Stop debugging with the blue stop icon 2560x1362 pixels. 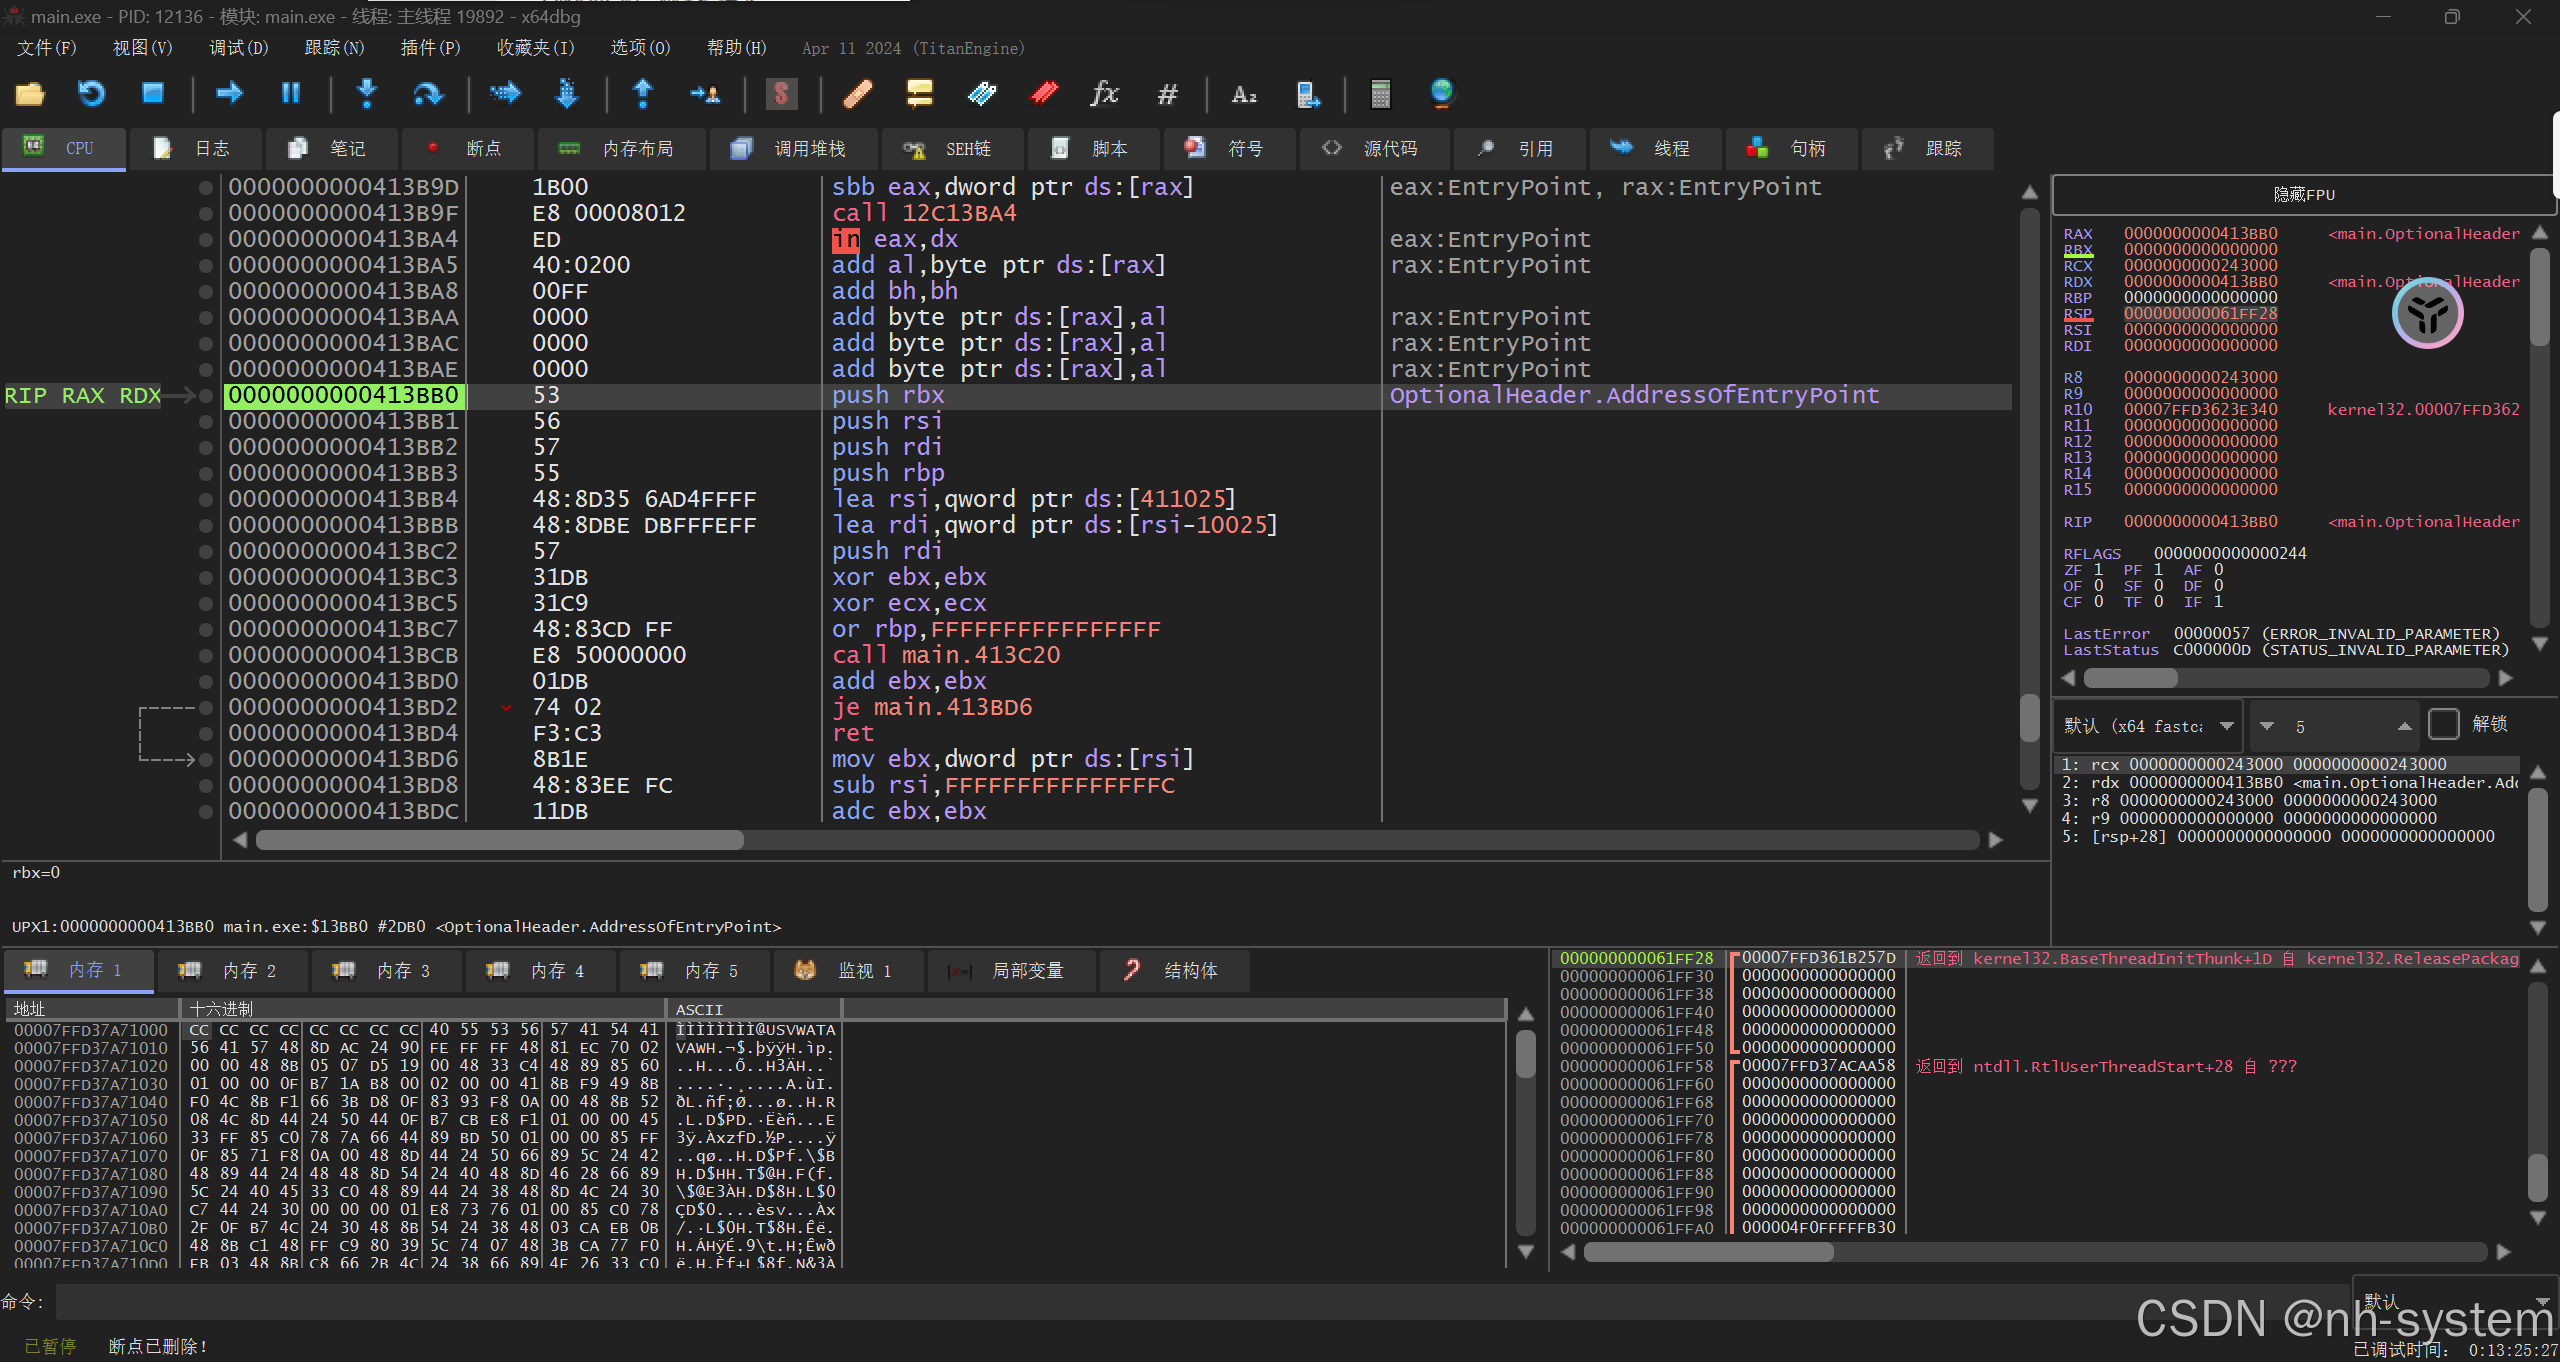click(x=152, y=93)
